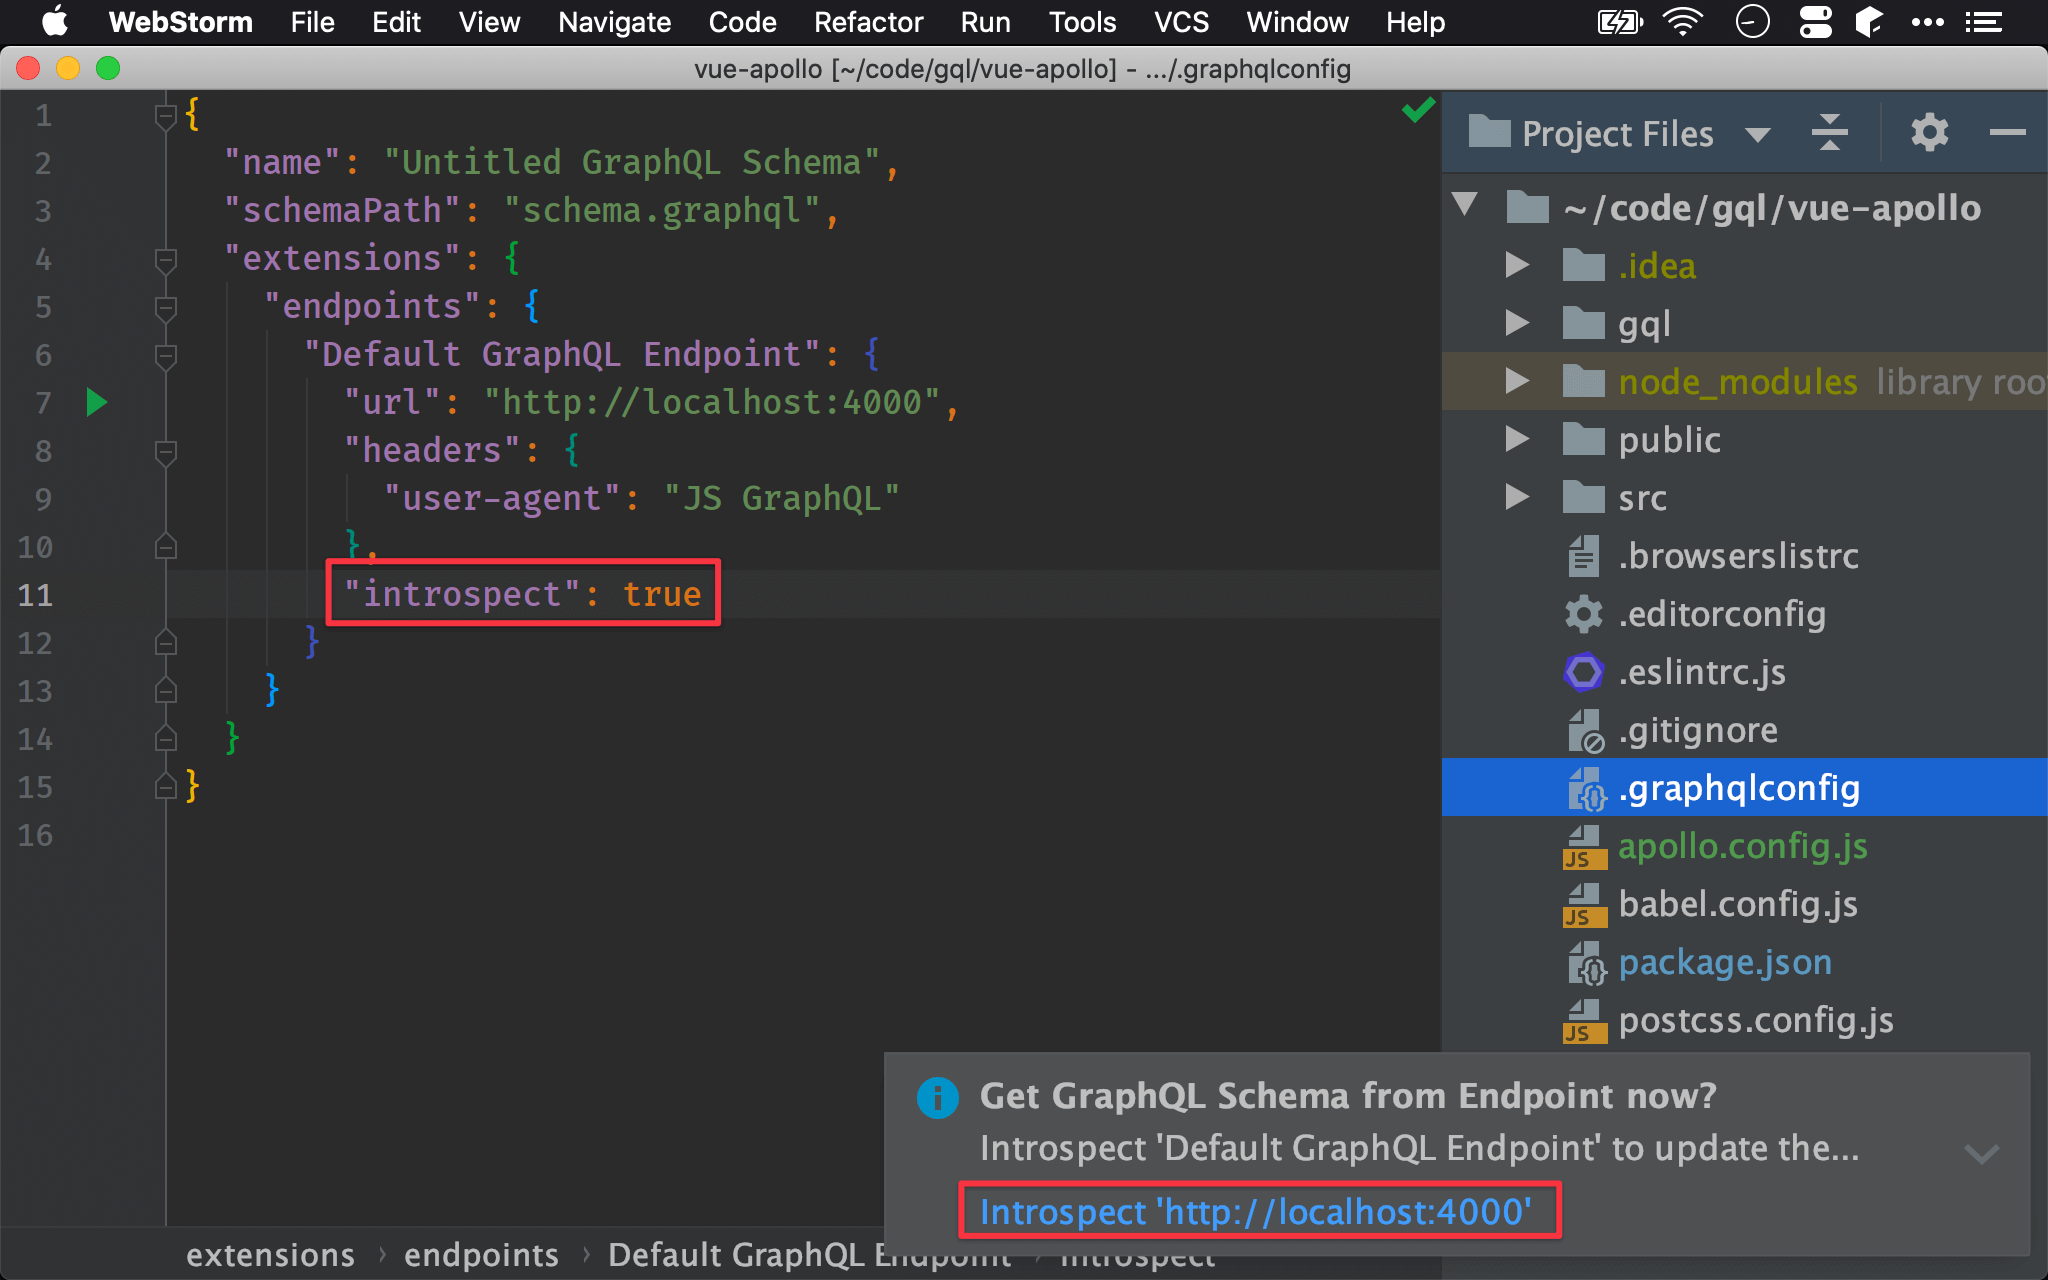The image size is (2048, 1280).
Task: Open Notification Center list icon
Action: point(1982,22)
